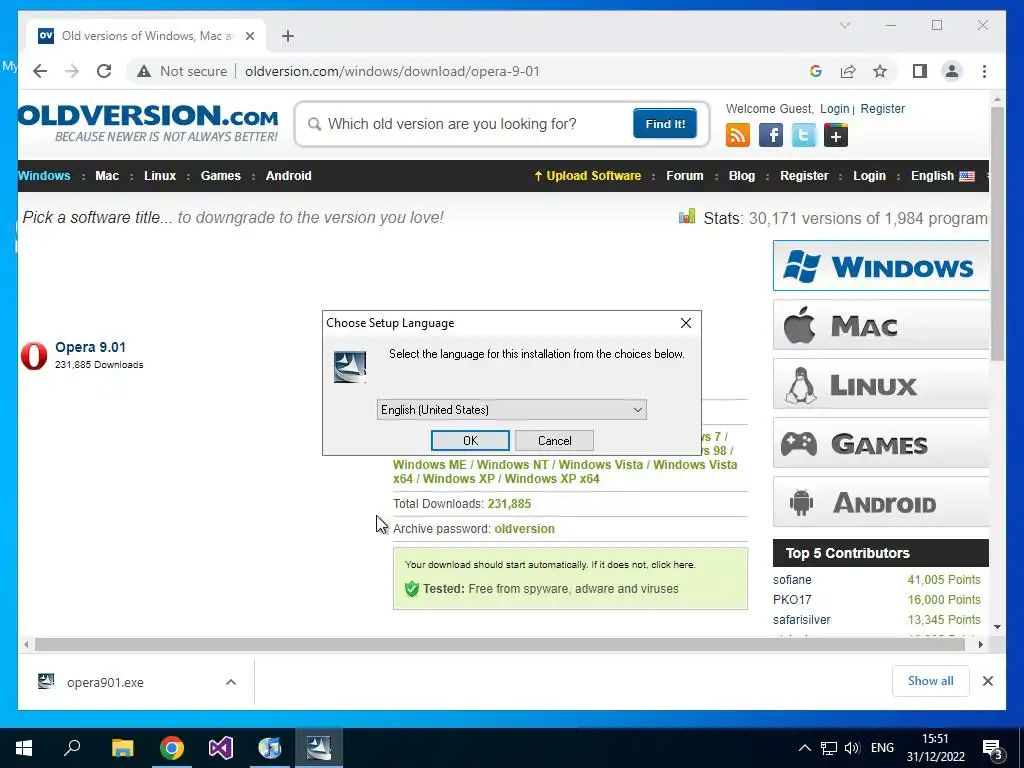Click the Google icon in address bar
The width and height of the screenshot is (1024, 768).
pos(816,71)
